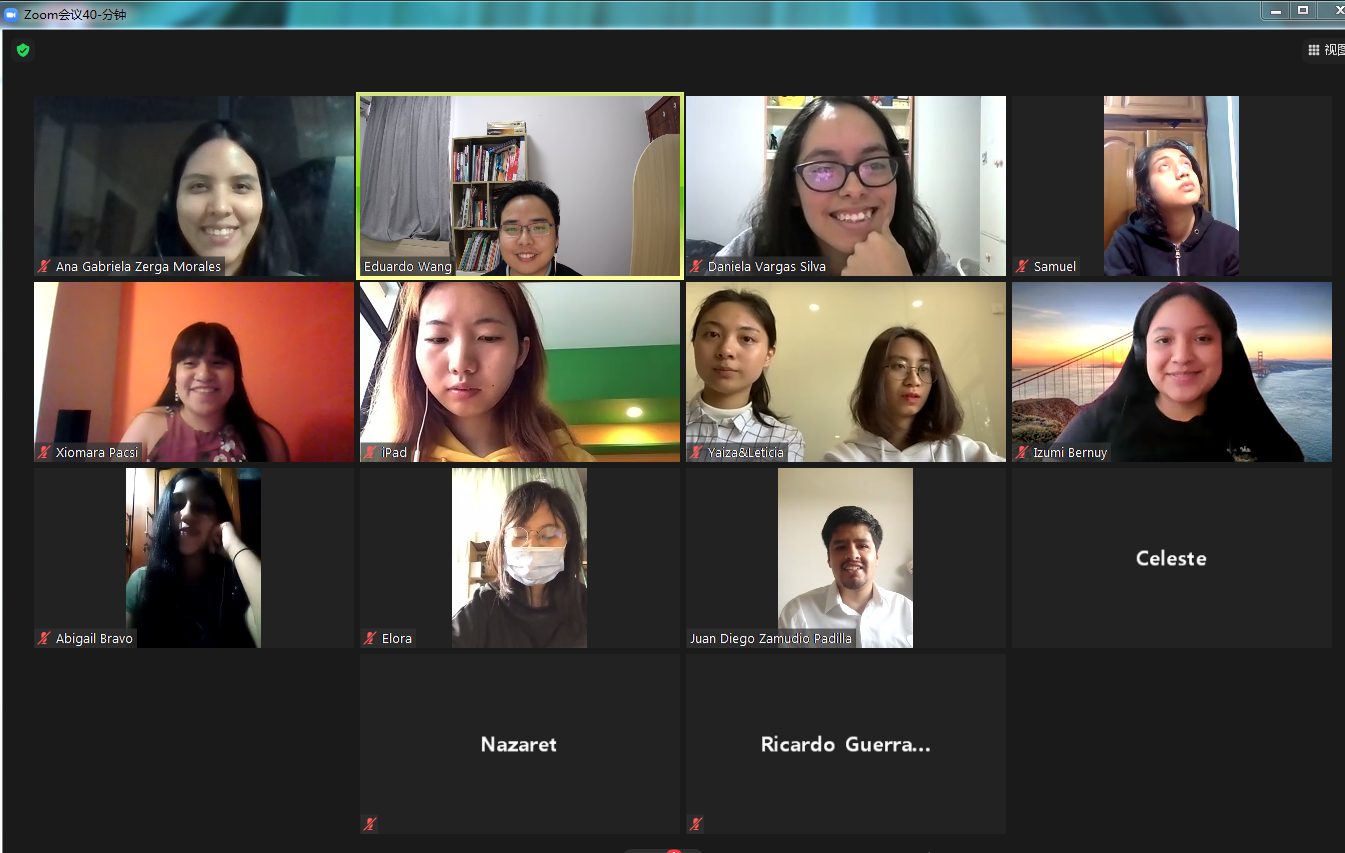
Task: Open the grid view button at top right
Action: point(1325,50)
